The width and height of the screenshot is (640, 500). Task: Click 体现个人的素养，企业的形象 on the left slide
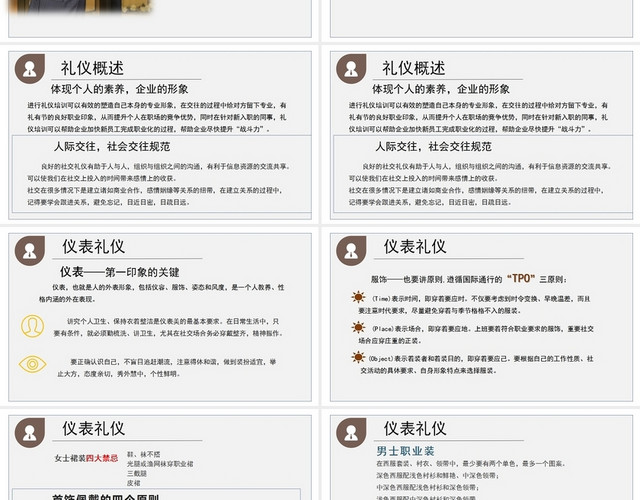120,89
